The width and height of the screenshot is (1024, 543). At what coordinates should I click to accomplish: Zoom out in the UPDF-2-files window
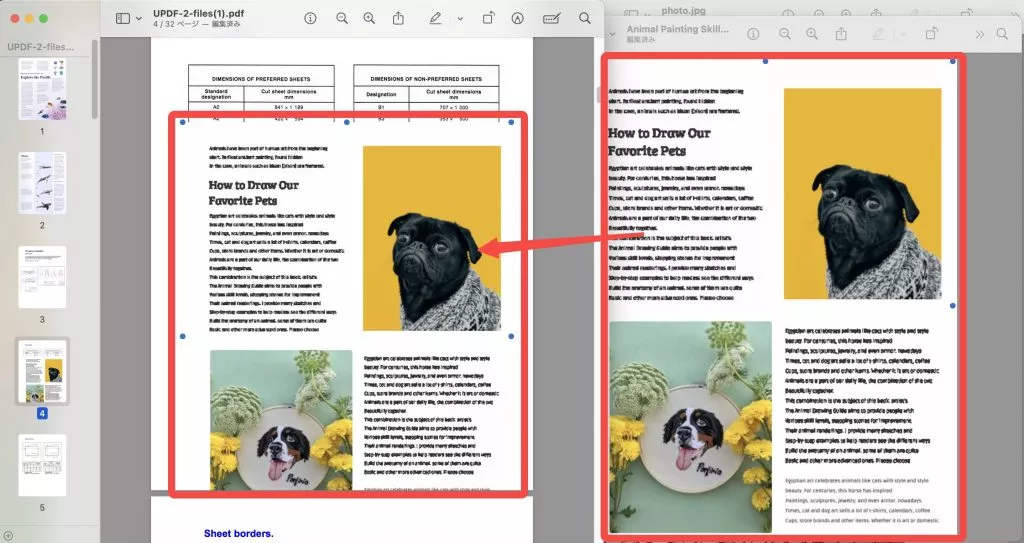click(x=342, y=18)
